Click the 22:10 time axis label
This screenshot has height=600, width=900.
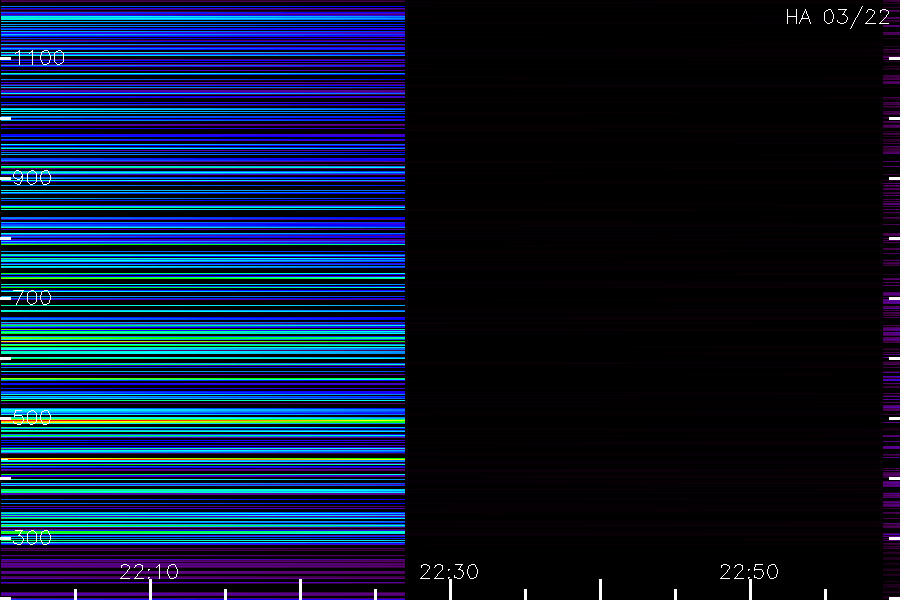(149, 572)
